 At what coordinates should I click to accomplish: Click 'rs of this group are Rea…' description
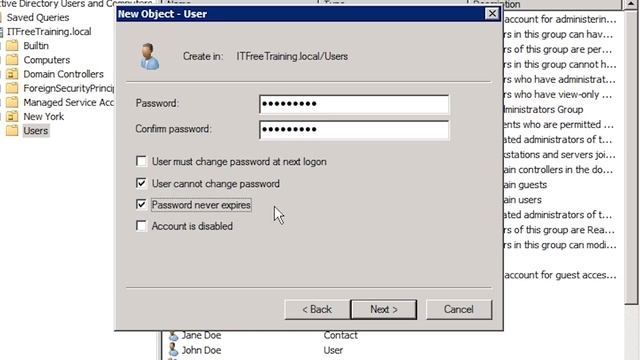559,230
